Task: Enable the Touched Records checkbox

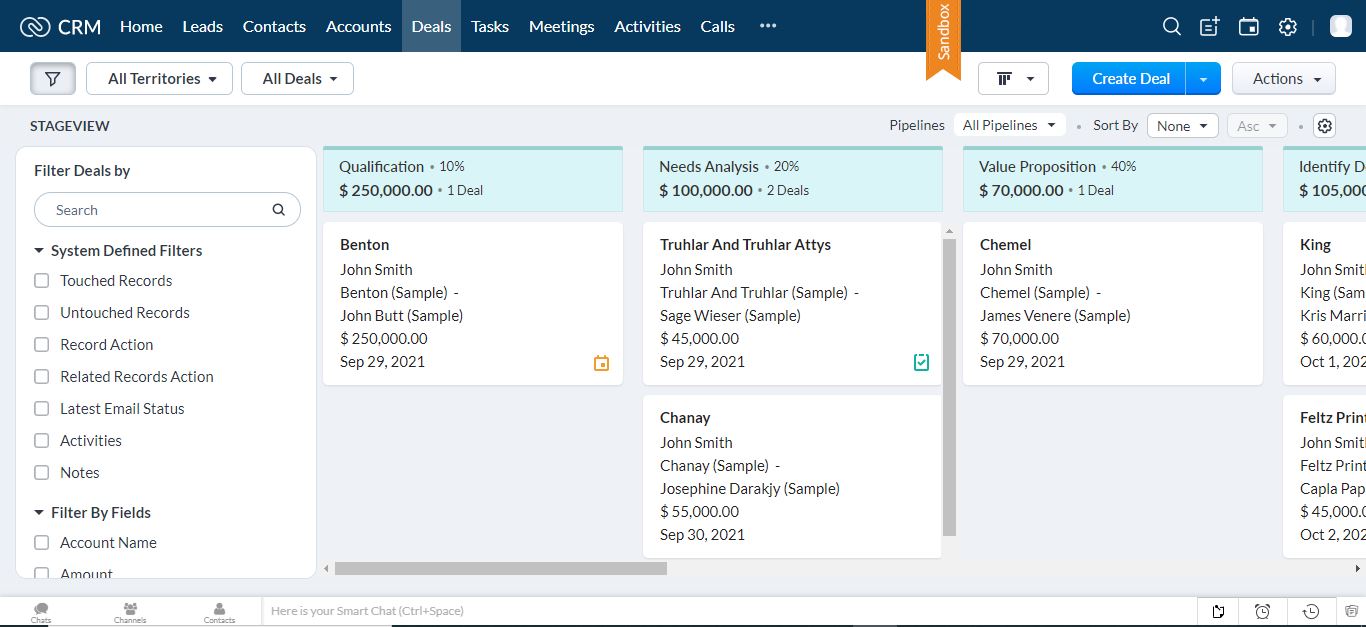Action: [42, 281]
